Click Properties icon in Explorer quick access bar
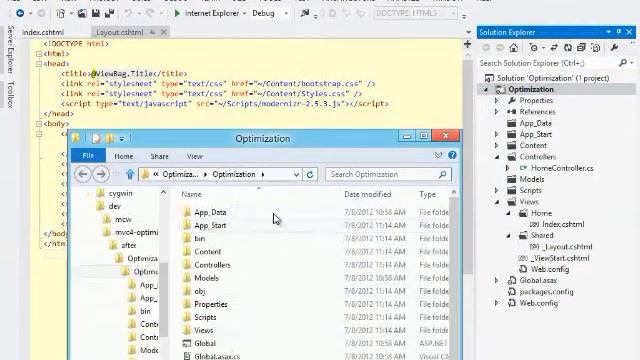This screenshot has height=360, width=640. [96, 138]
